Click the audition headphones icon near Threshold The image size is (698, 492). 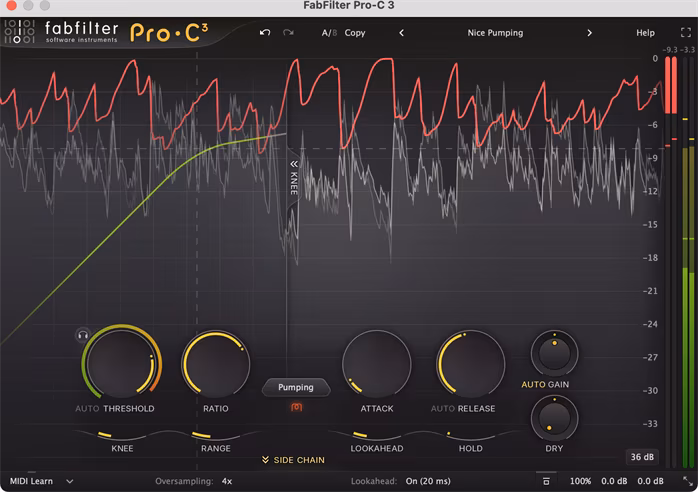click(x=83, y=335)
